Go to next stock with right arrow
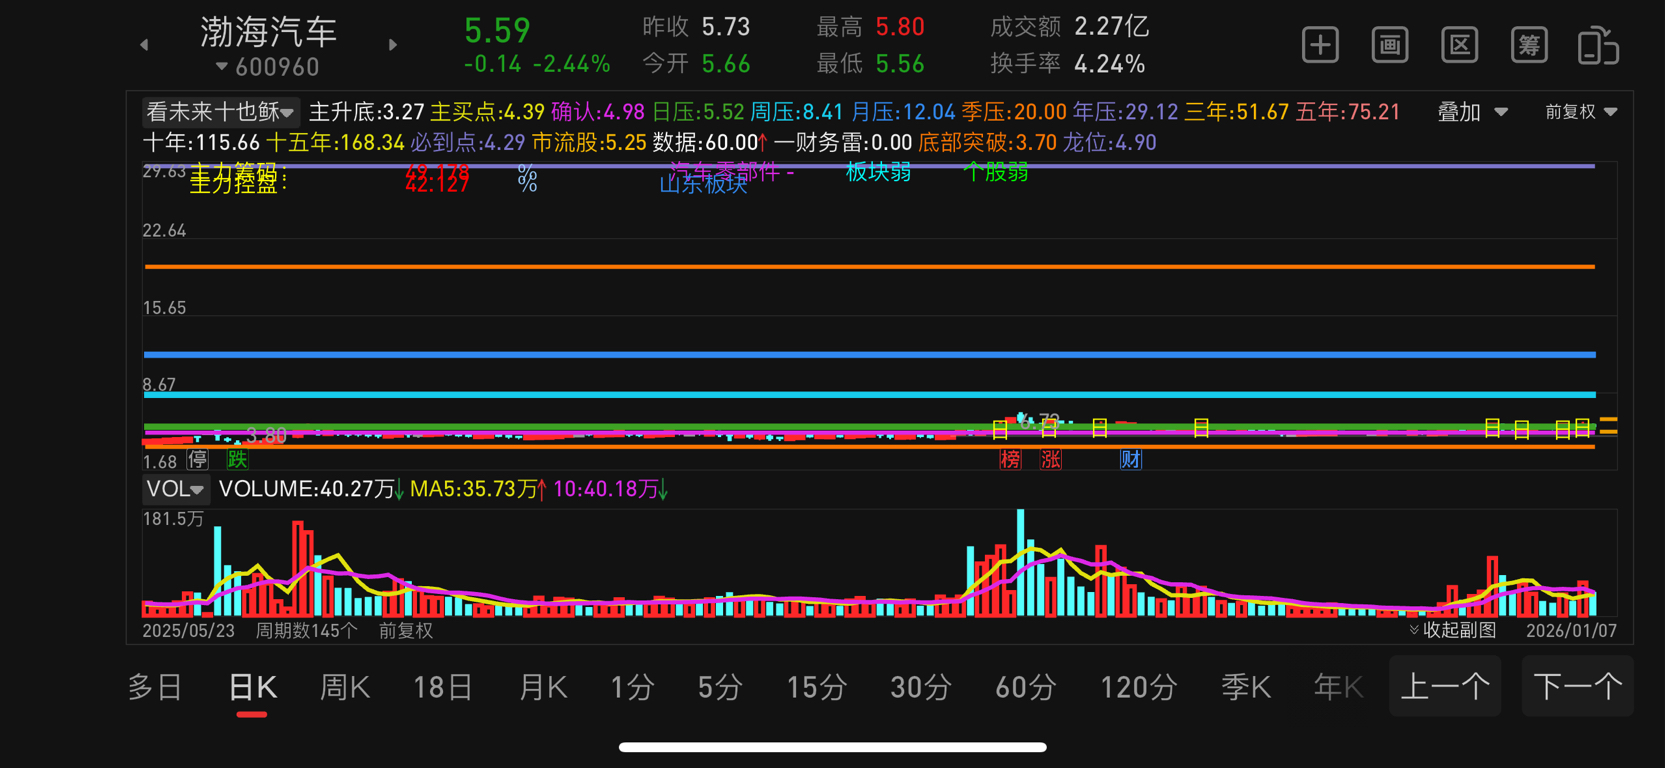Viewport: 1665px width, 769px height. pyautogui.click(x=393, y=45)
